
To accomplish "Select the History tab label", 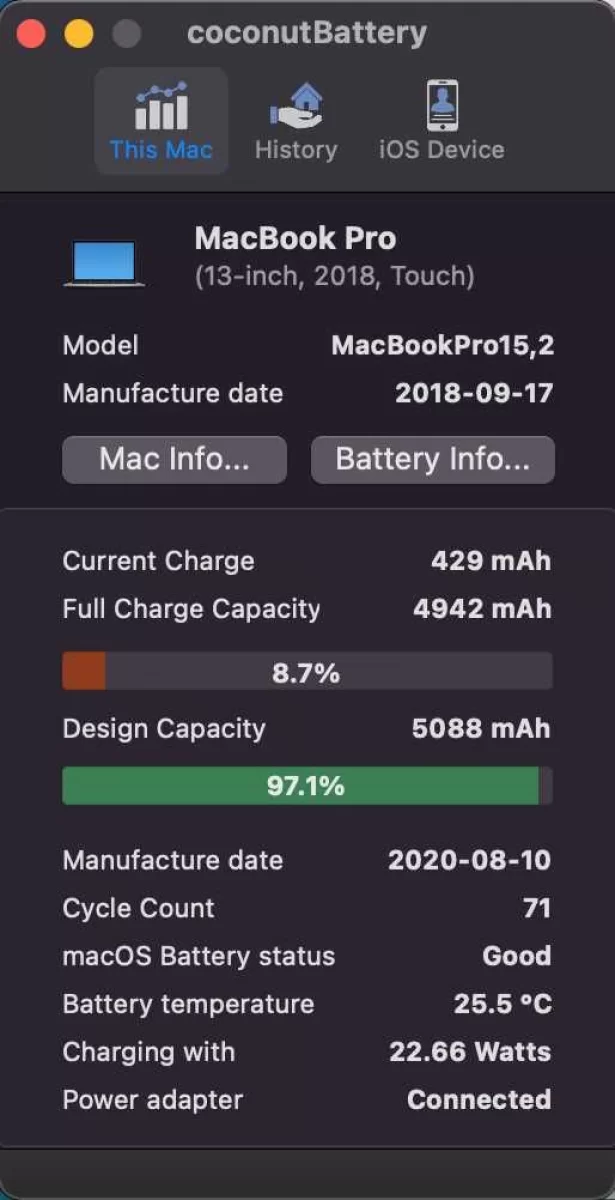I will pyautogui.click(x=296, y=150).
